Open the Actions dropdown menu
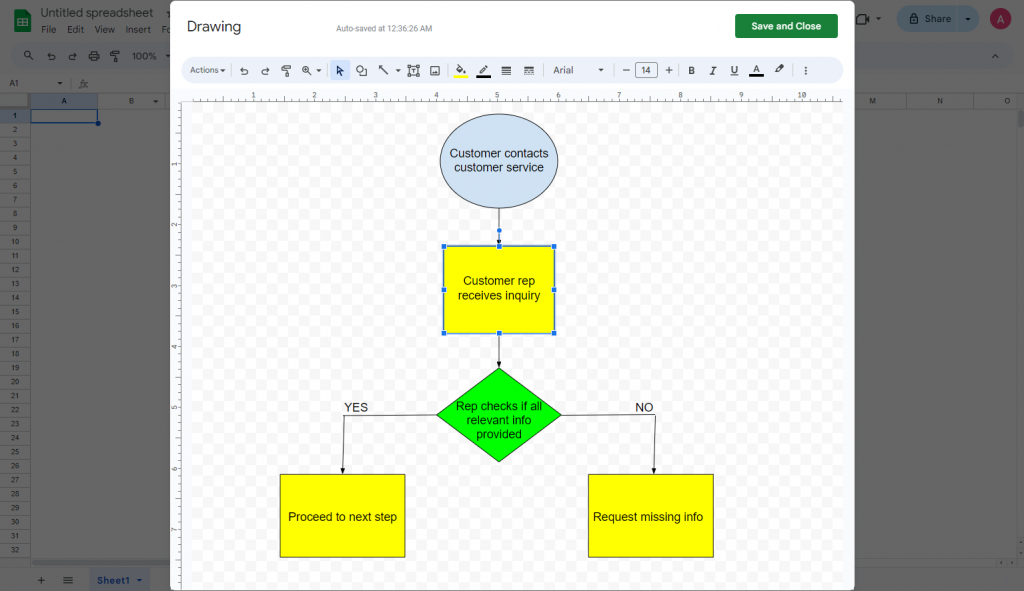1024x591 pixels. tap(207, 71)
